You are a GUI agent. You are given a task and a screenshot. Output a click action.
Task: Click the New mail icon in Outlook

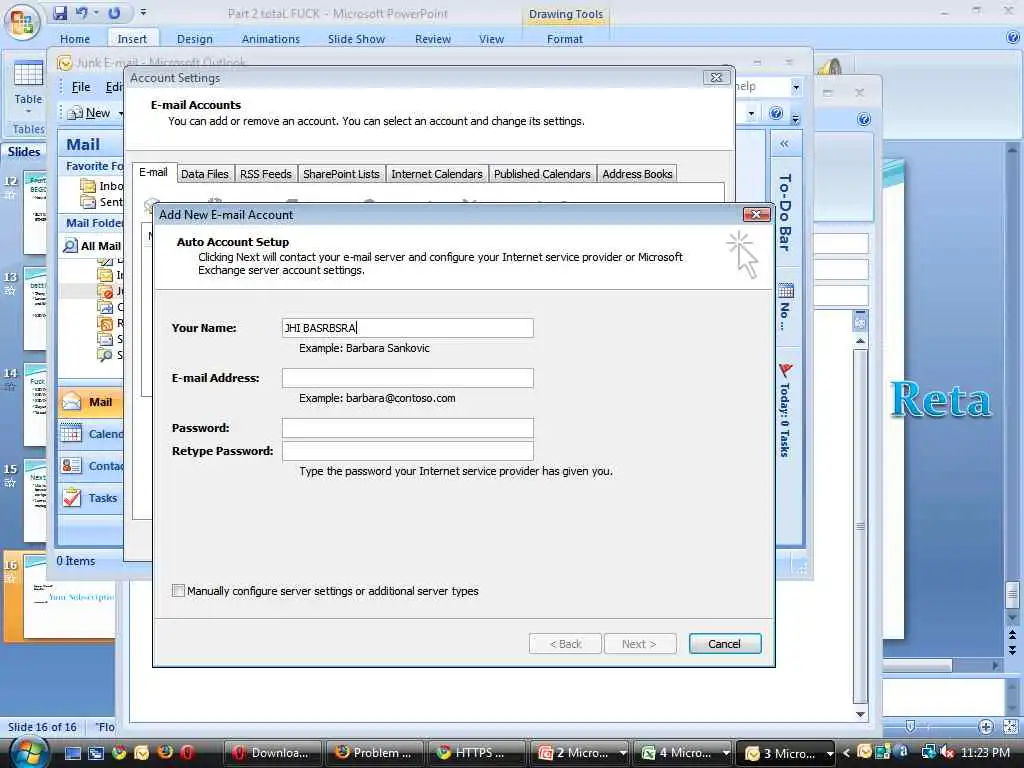76,113
